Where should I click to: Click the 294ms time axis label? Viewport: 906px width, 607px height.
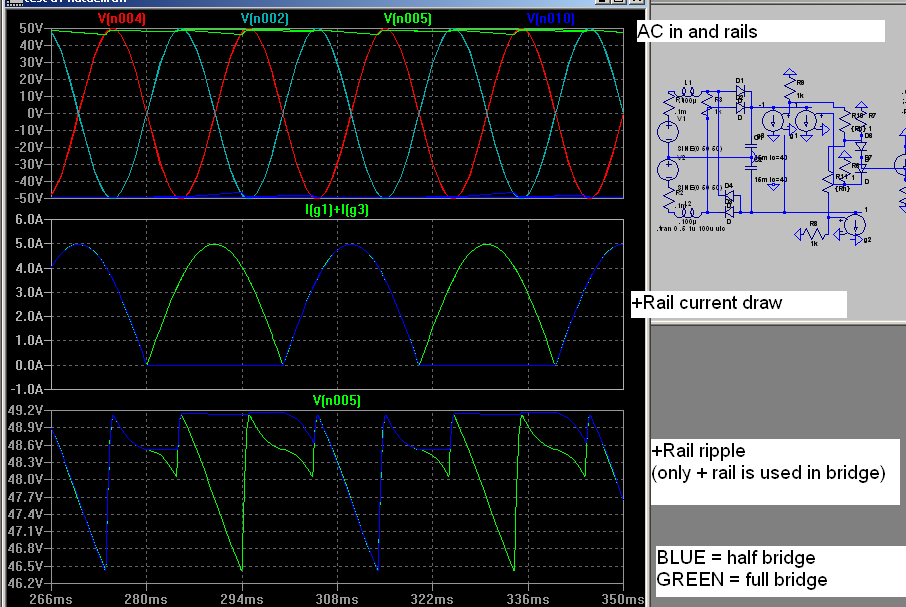coord(242,599)
